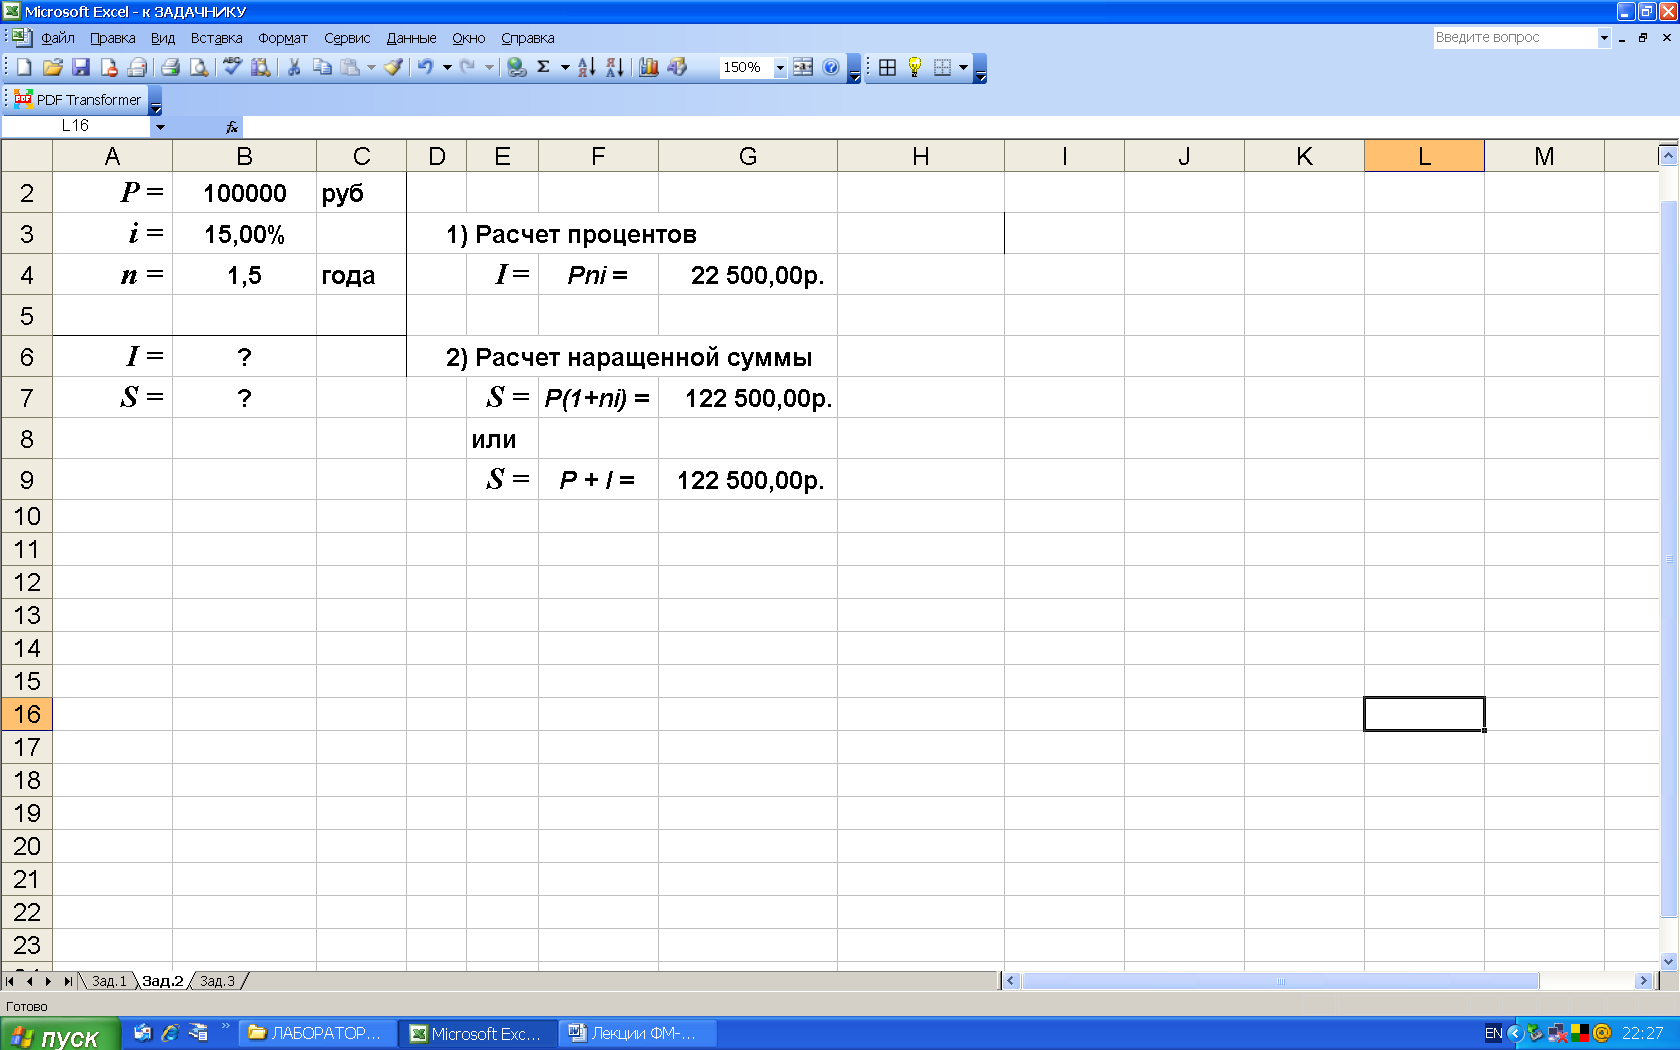
Task: Open the Chart Wizard icon
Action: tap(649, 67)
